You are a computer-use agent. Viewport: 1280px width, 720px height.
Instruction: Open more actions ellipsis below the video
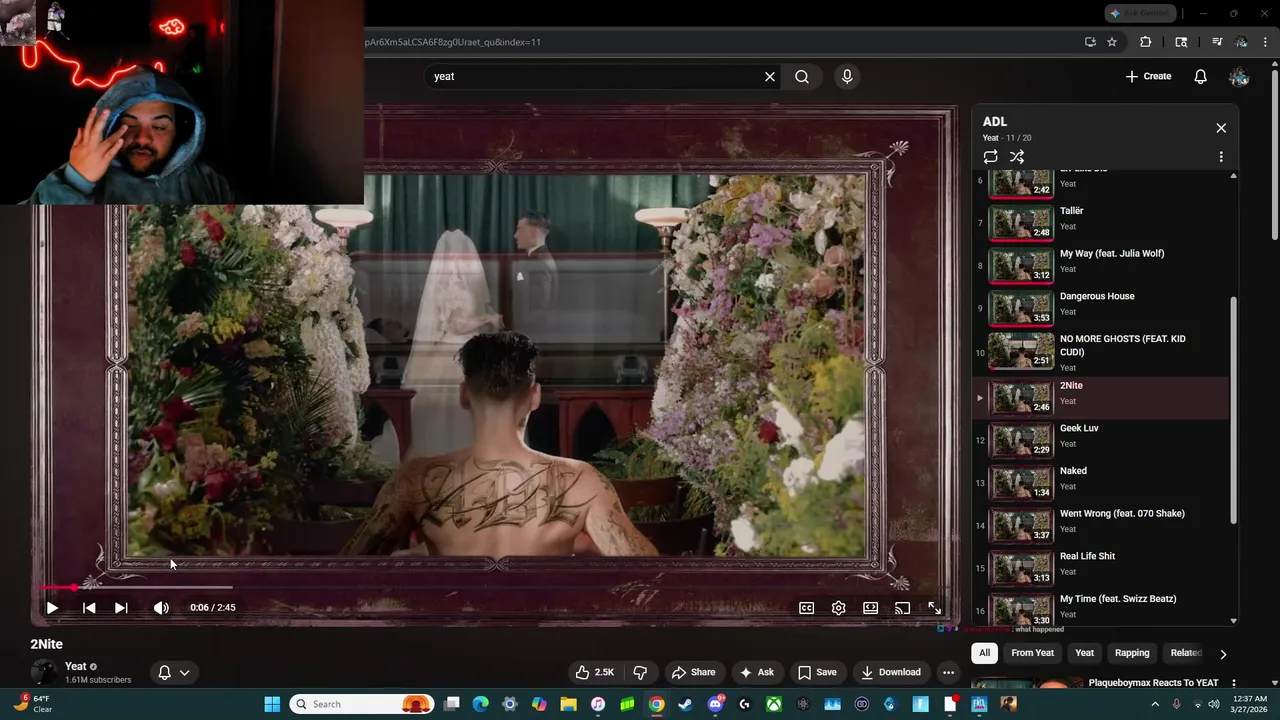(948, 672)
